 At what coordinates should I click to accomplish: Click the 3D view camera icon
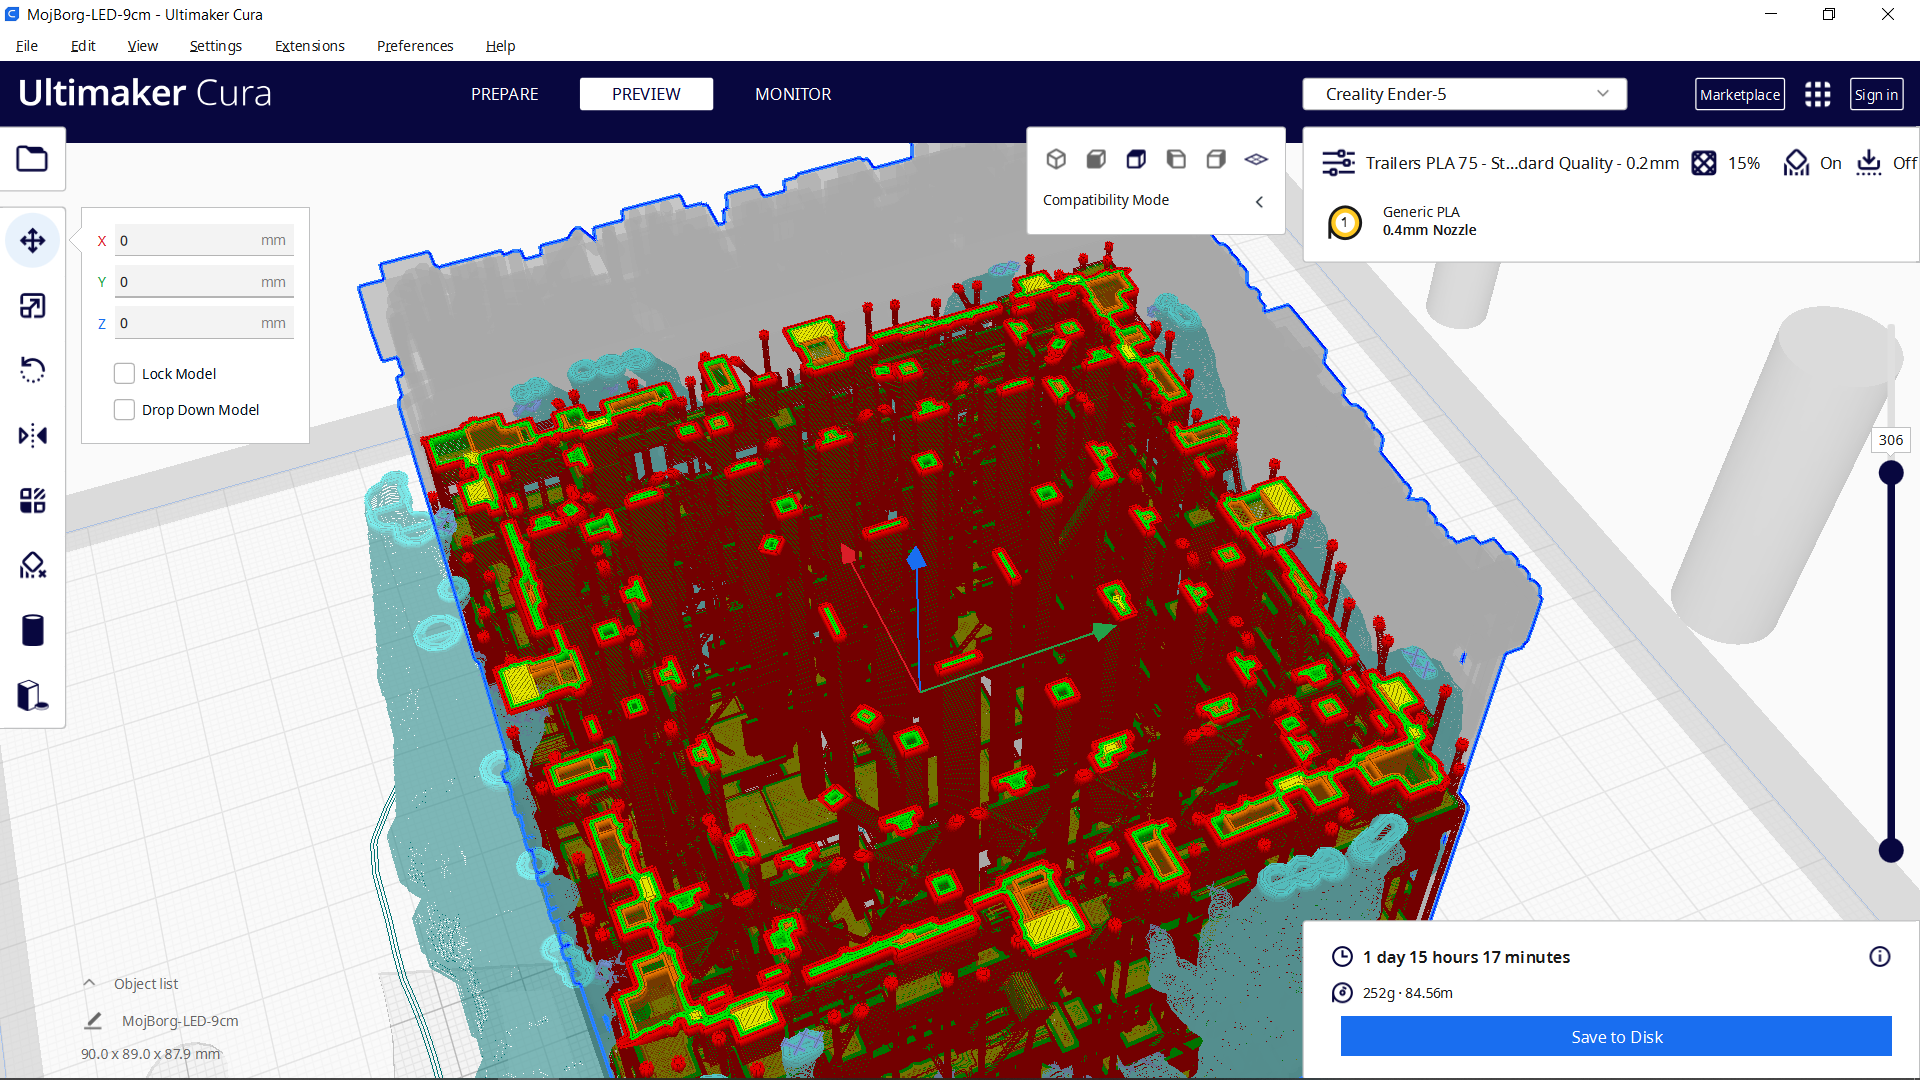1056,159
